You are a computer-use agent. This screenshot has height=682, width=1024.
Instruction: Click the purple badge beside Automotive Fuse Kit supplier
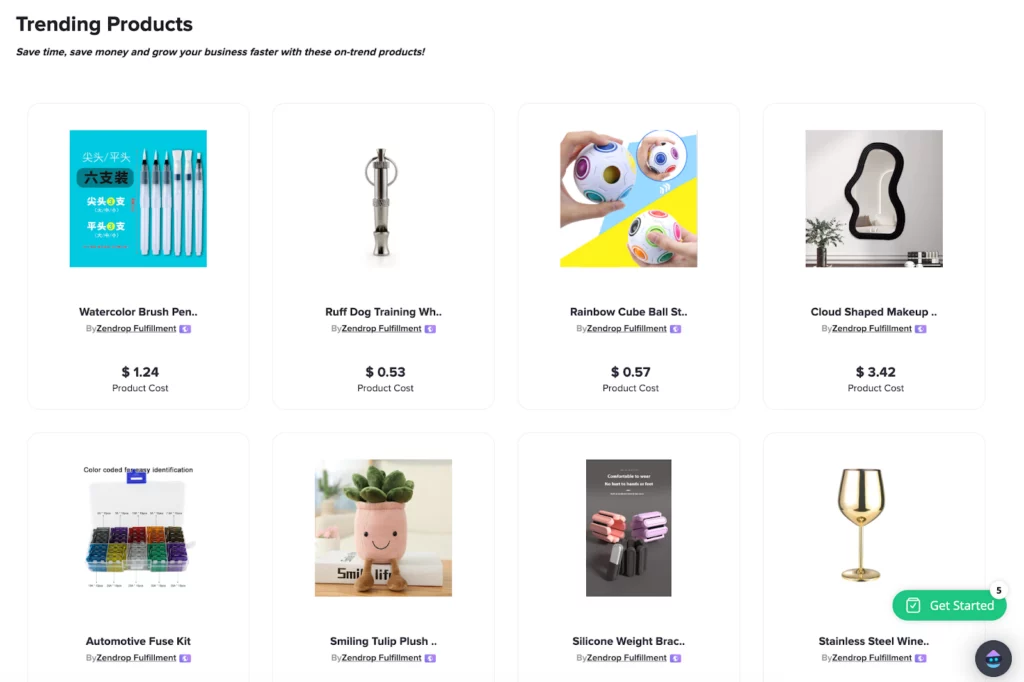[x=185, y=658]
